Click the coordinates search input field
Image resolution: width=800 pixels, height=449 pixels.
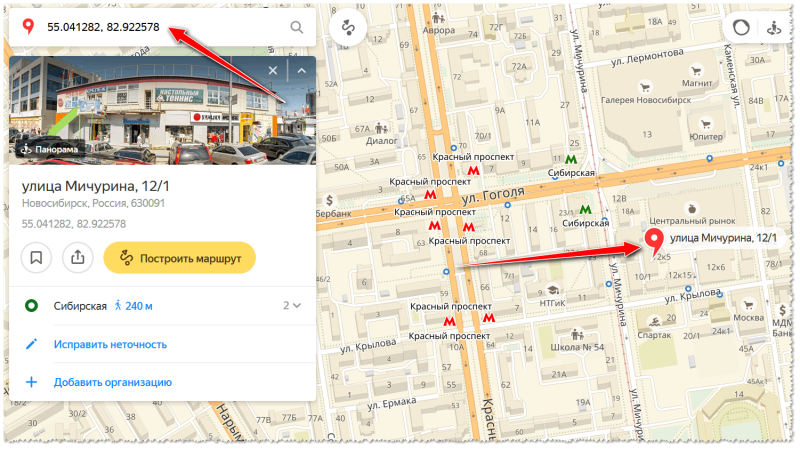click(162, 27)
